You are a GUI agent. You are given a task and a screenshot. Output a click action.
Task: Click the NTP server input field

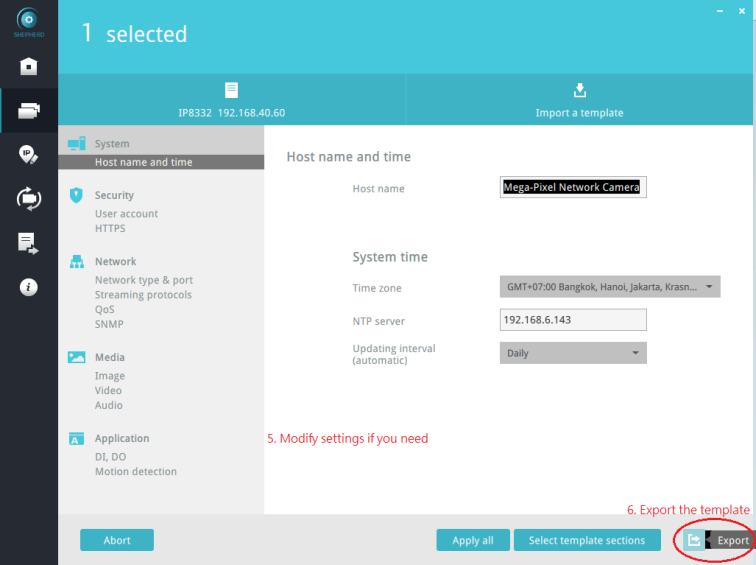pos(573,320)
